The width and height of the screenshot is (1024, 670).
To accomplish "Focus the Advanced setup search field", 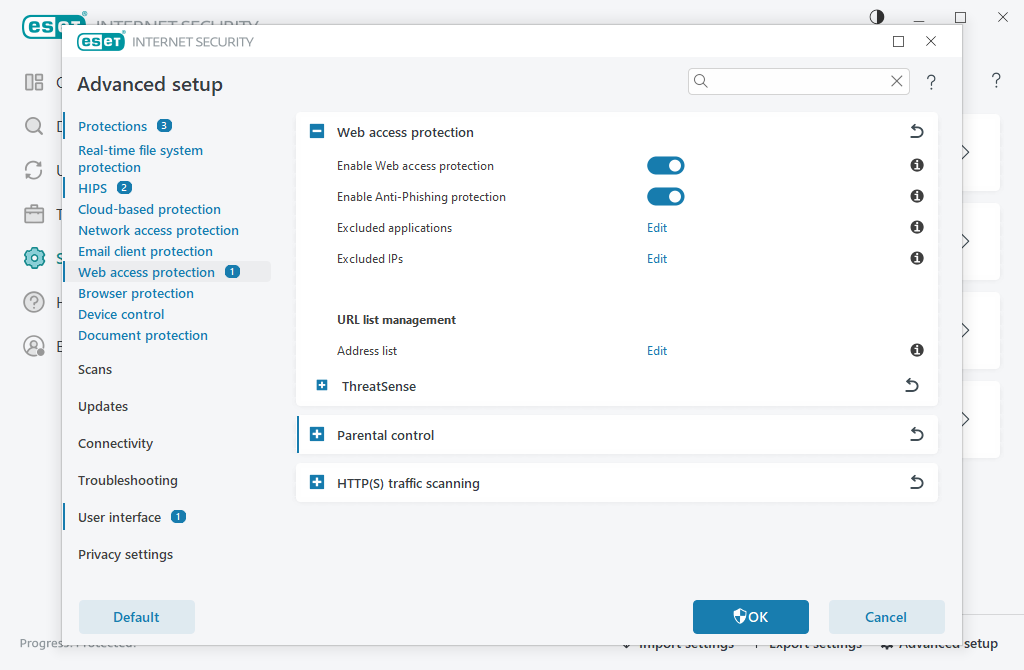I will (x=798, y=81).
